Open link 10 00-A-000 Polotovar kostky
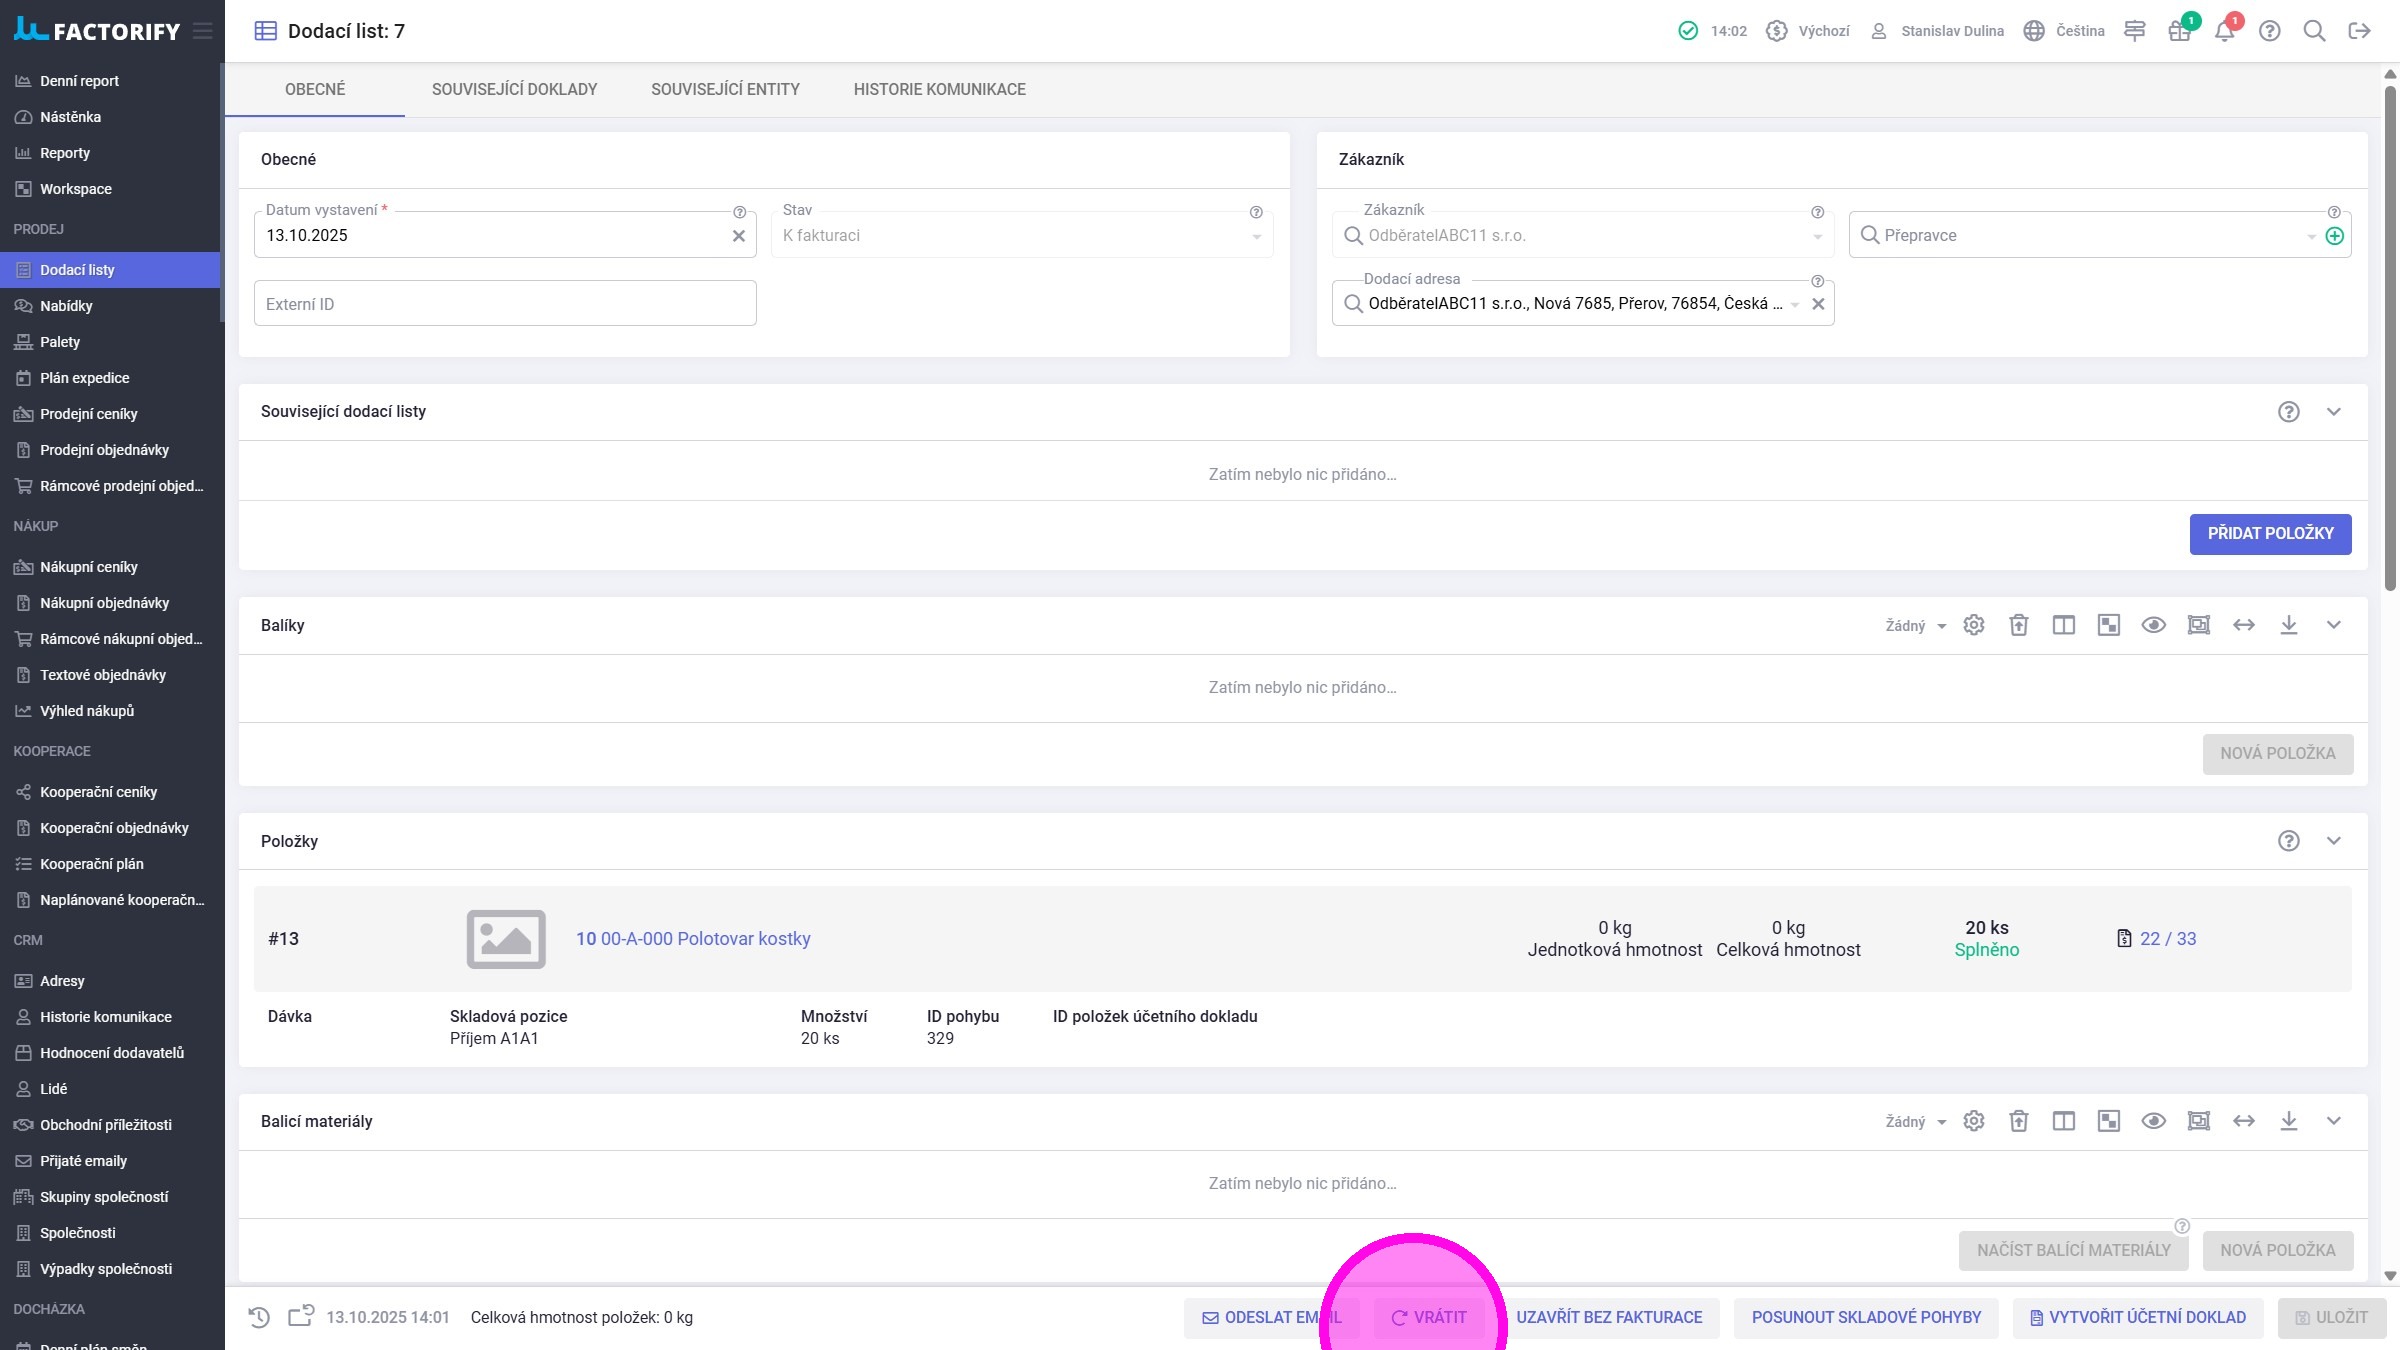The height and width of the screenshot is (1350, 2400). [x=693, y=939]
